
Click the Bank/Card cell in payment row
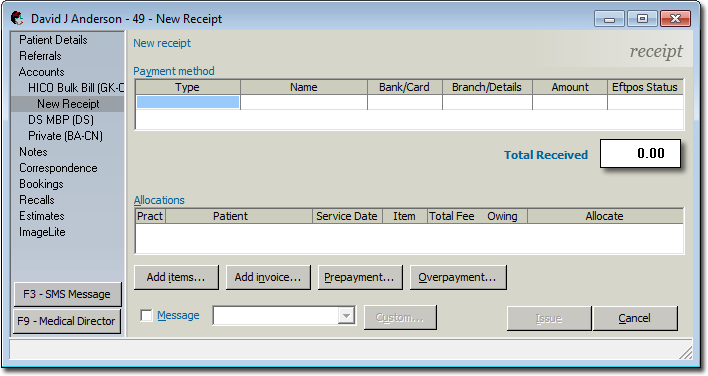tap(405, 102)
